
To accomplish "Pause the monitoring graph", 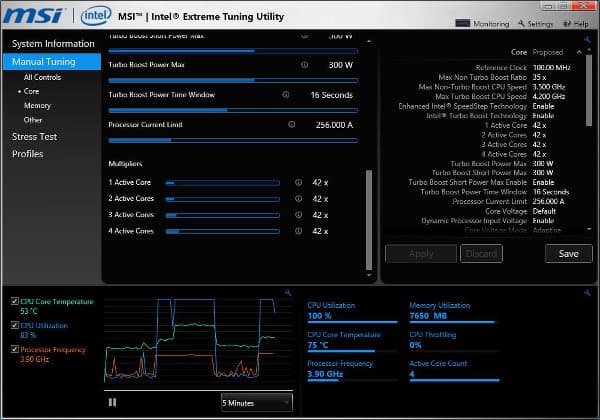I will click(112, 402).
